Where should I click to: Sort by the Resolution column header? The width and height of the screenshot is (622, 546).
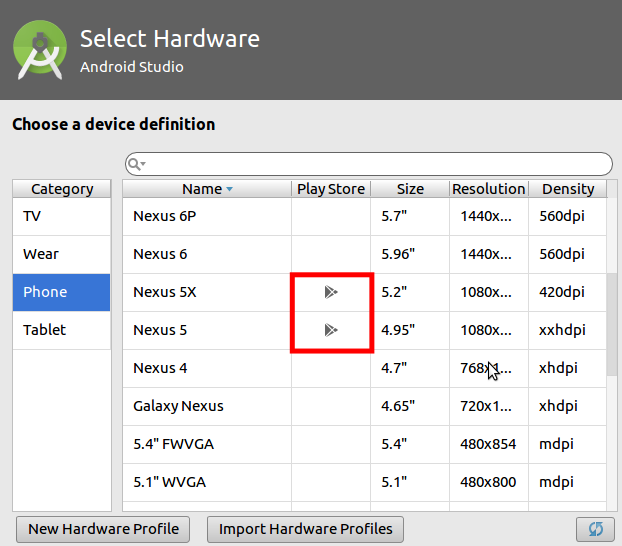pos(489,189)
